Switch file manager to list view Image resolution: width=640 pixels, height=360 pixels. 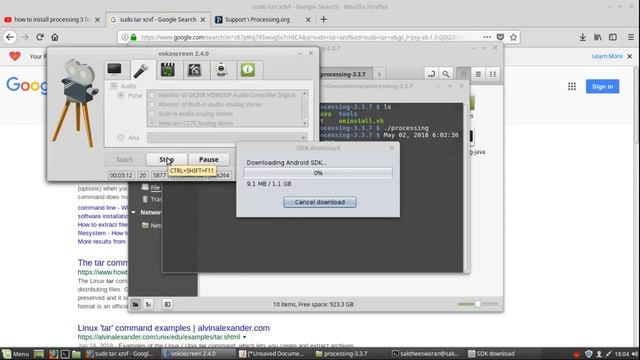click(x=478, y=74)
